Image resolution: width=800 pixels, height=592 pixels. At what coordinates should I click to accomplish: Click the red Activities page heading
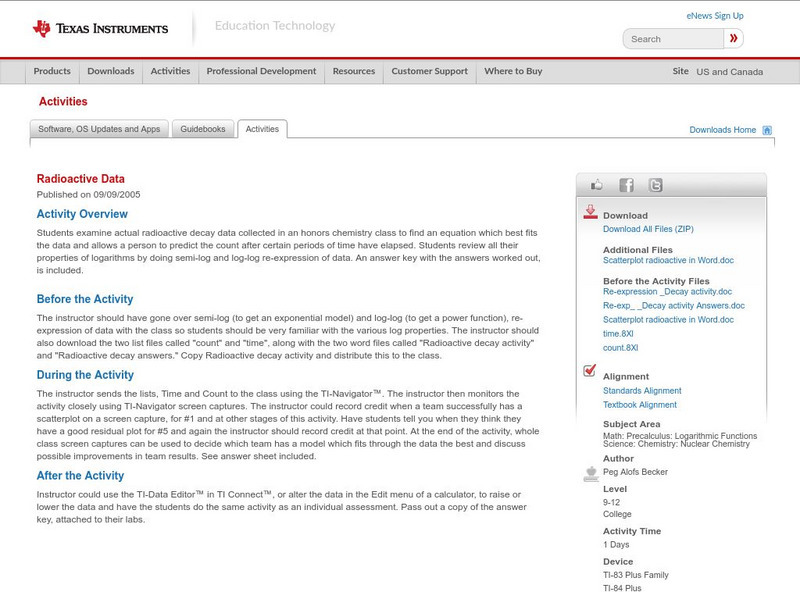point(63,102)
